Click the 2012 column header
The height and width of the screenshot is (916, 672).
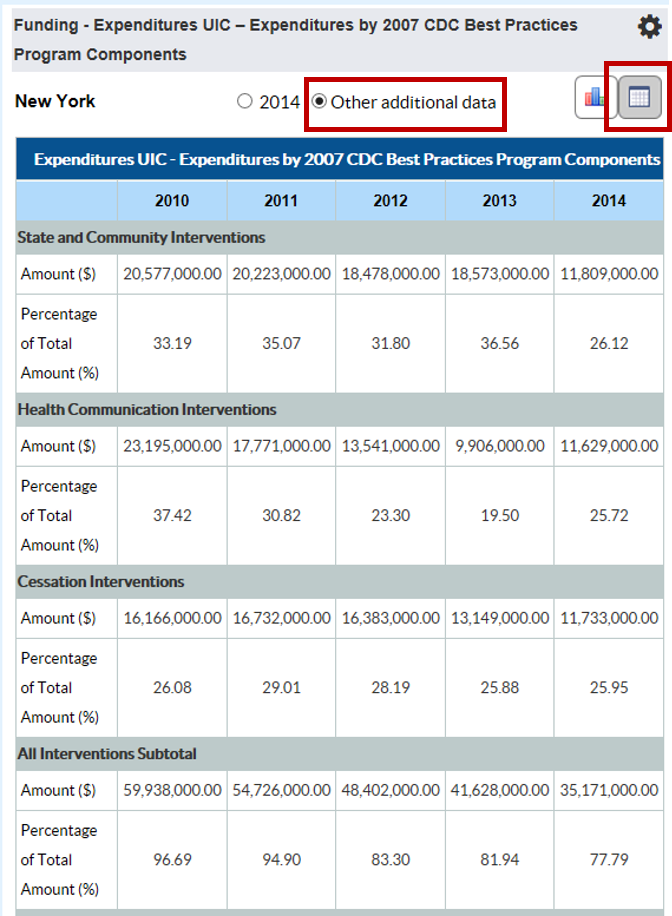coord(389,200)
